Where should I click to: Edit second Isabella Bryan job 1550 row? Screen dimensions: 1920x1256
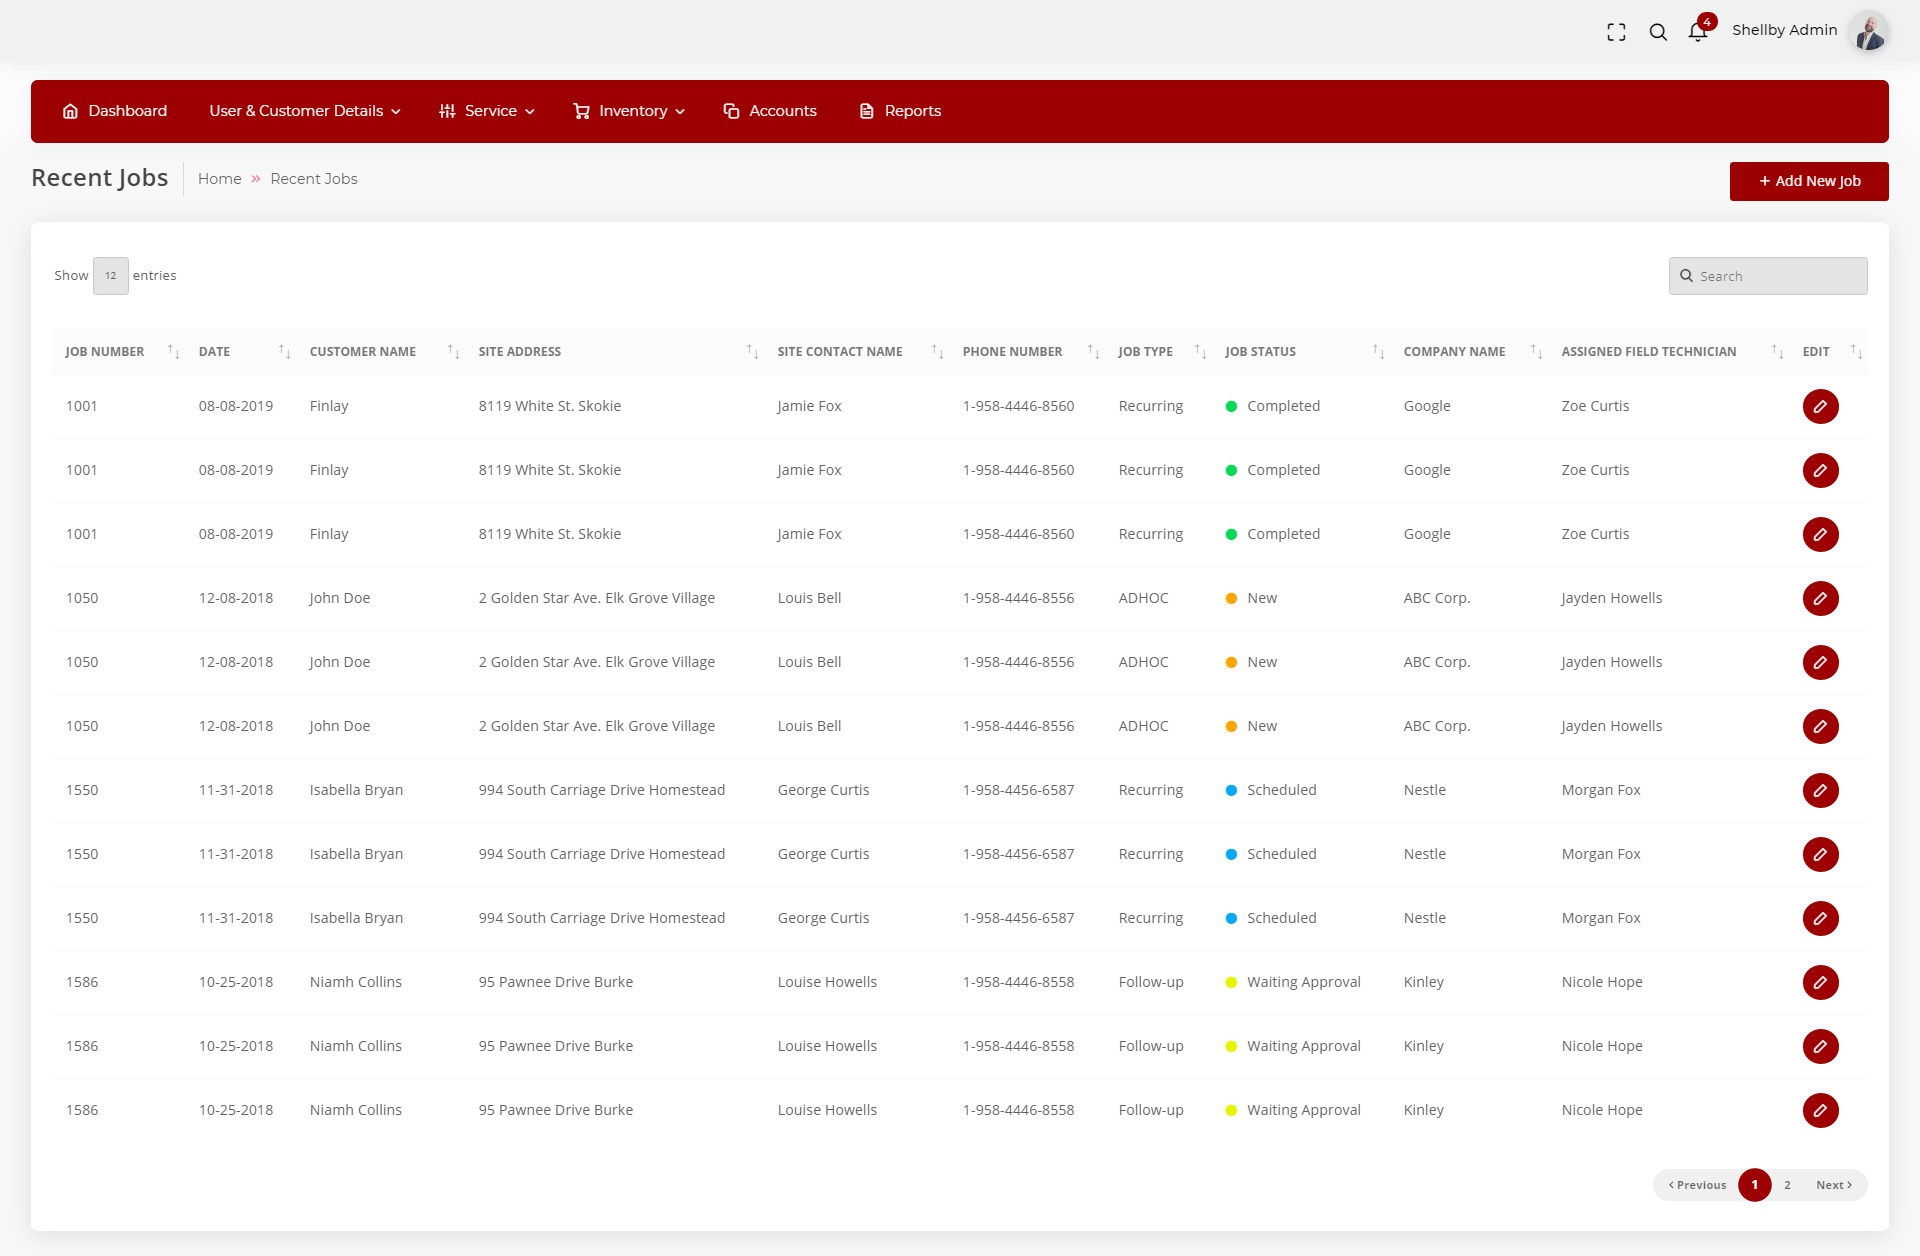tap(1820, 855)
